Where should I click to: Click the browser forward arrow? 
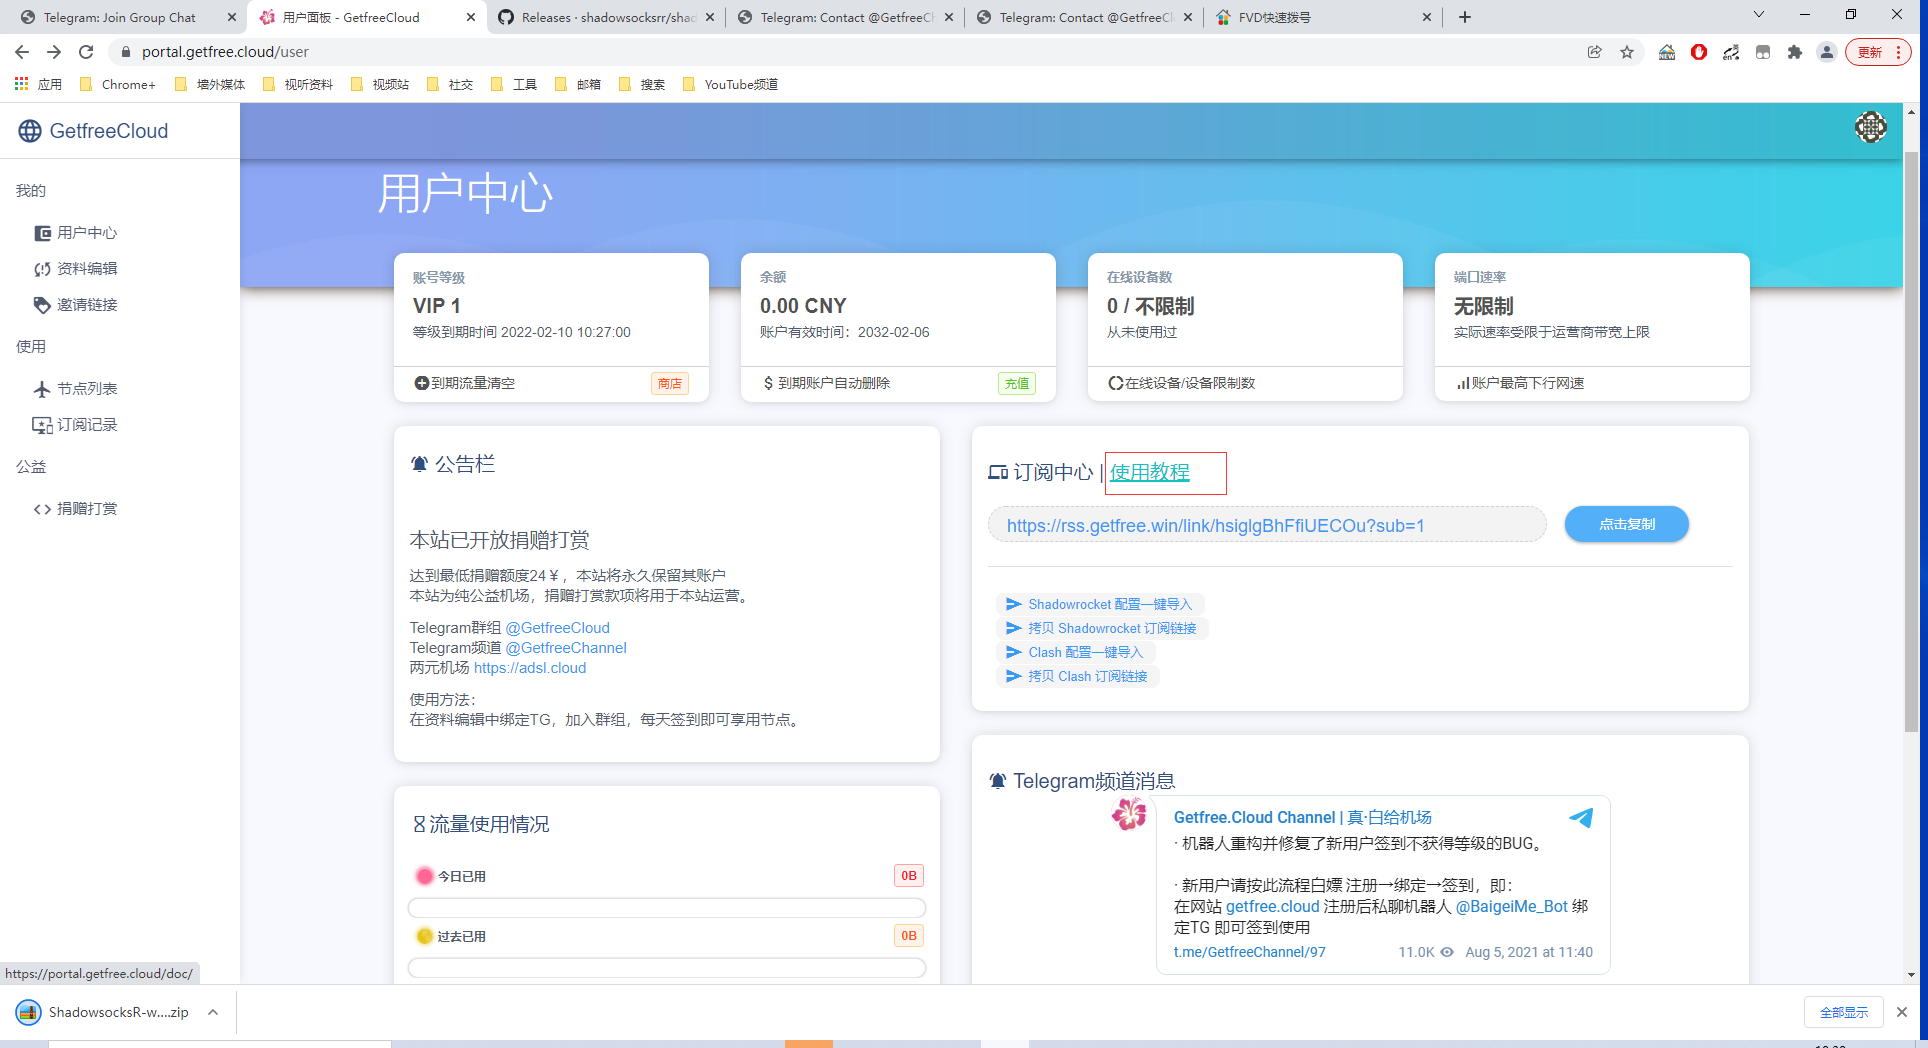click(x=54, y=52)
